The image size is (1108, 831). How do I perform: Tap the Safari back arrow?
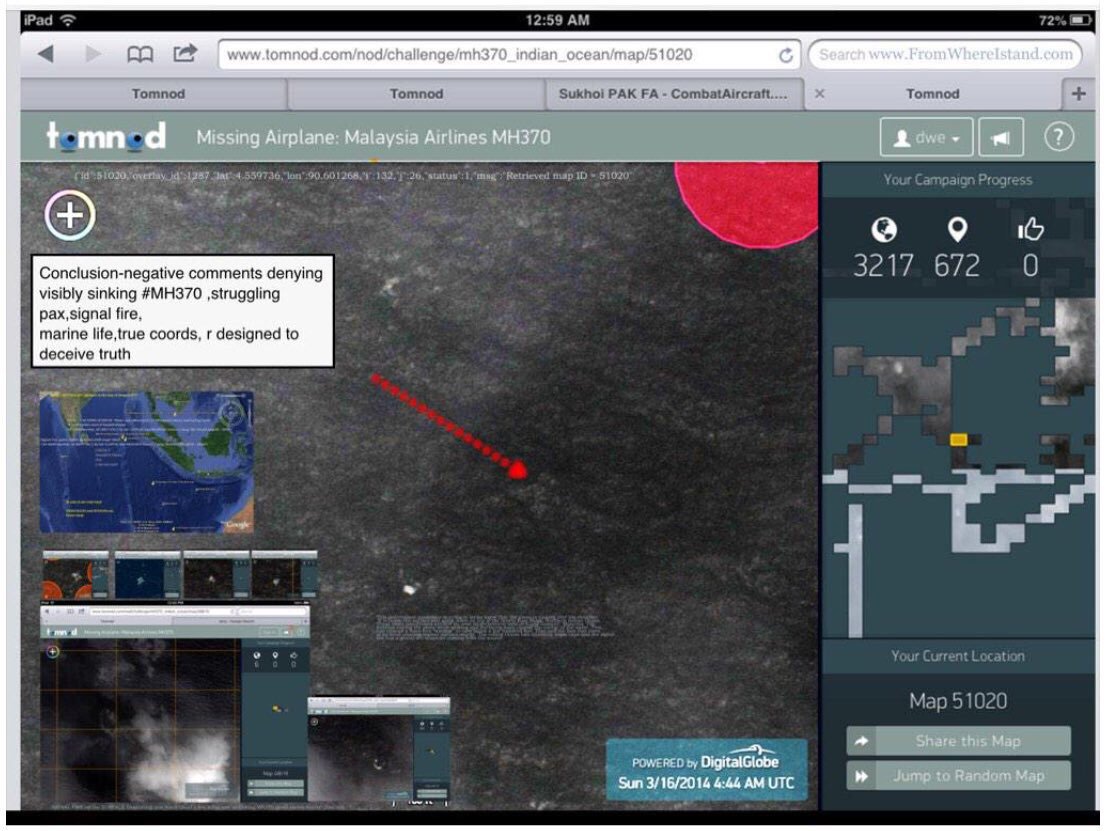(x=46, y=54)
